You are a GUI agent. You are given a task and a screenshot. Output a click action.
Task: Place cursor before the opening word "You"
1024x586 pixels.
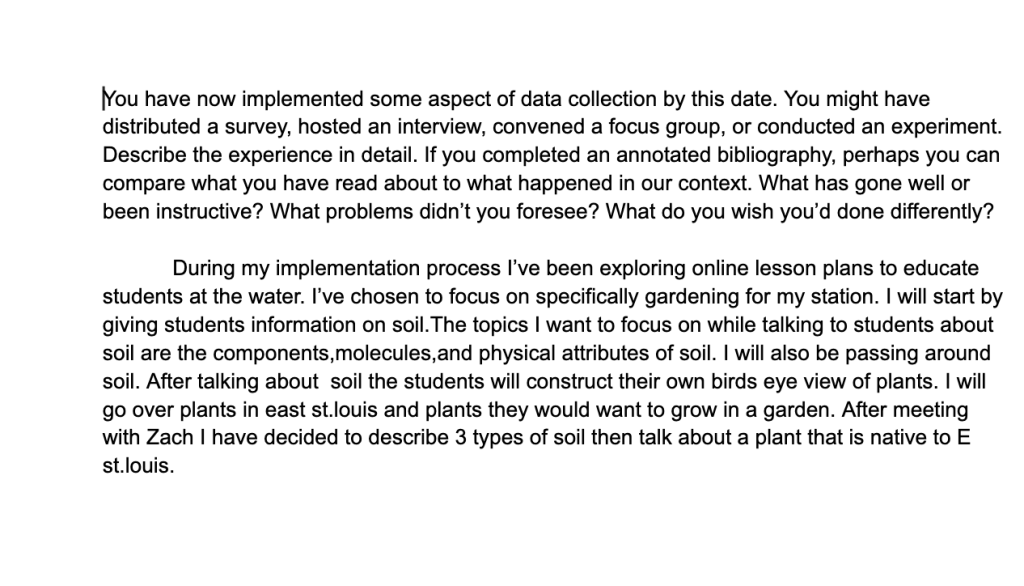(104, 99)
